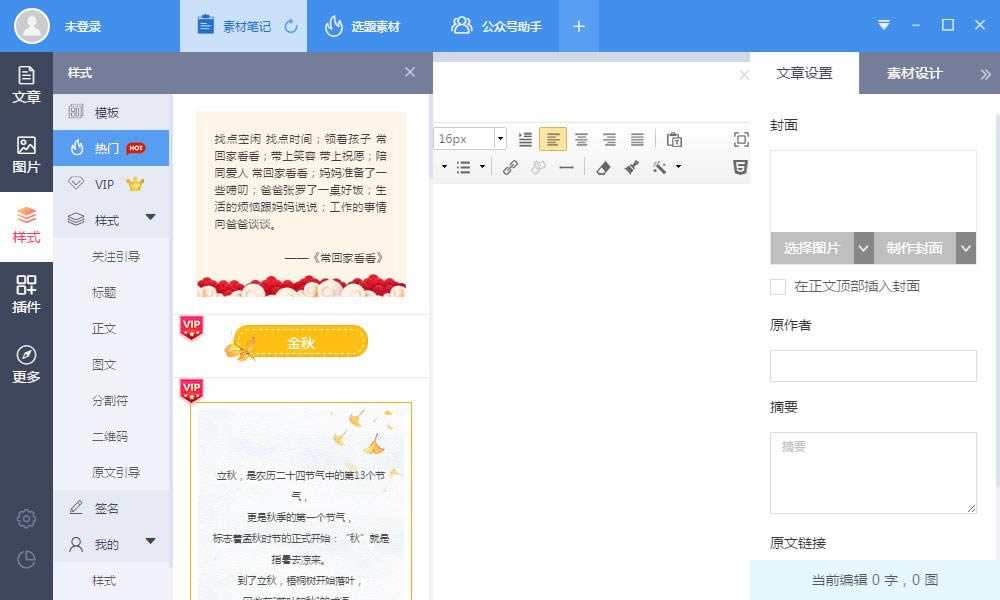The height and width of the screenshot is (600, 1000).
Task: Click the format painter brush icon
Action: (x=631, y=168)
